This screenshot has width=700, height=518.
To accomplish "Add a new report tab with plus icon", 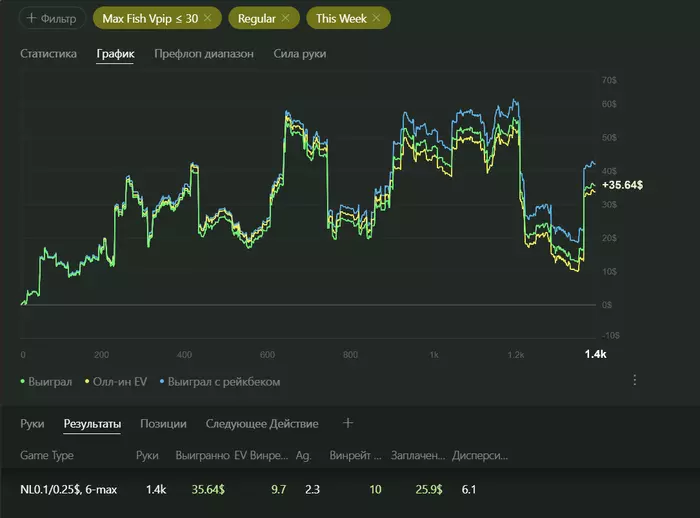I will pyautogui.click(x=348, y=423).
